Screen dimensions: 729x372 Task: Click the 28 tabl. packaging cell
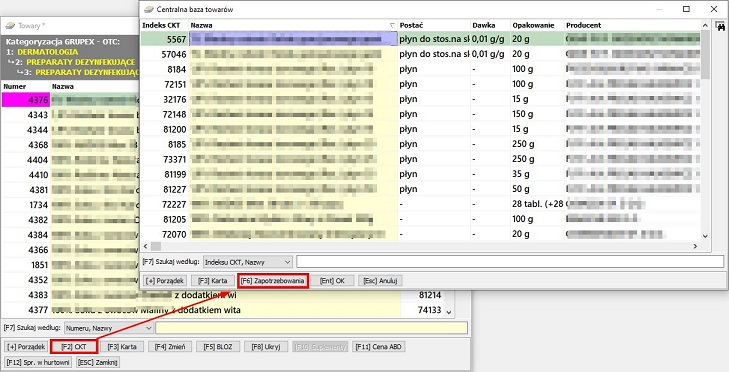[x=537, y=204]
